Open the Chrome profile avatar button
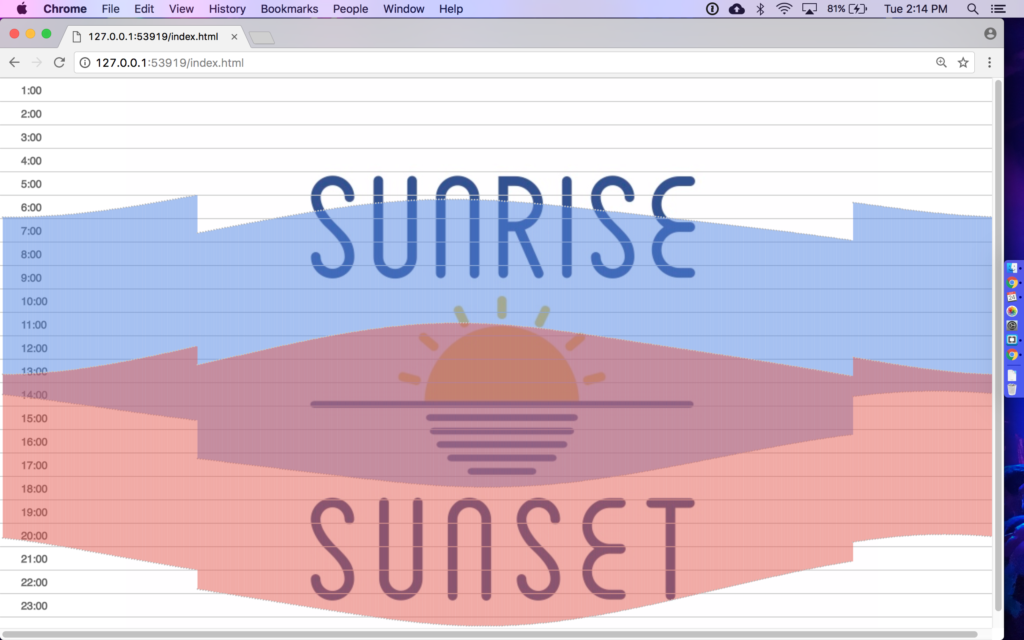Image resolution: width=1024 pixels, height=640 pixels. [x=990, y=33]
